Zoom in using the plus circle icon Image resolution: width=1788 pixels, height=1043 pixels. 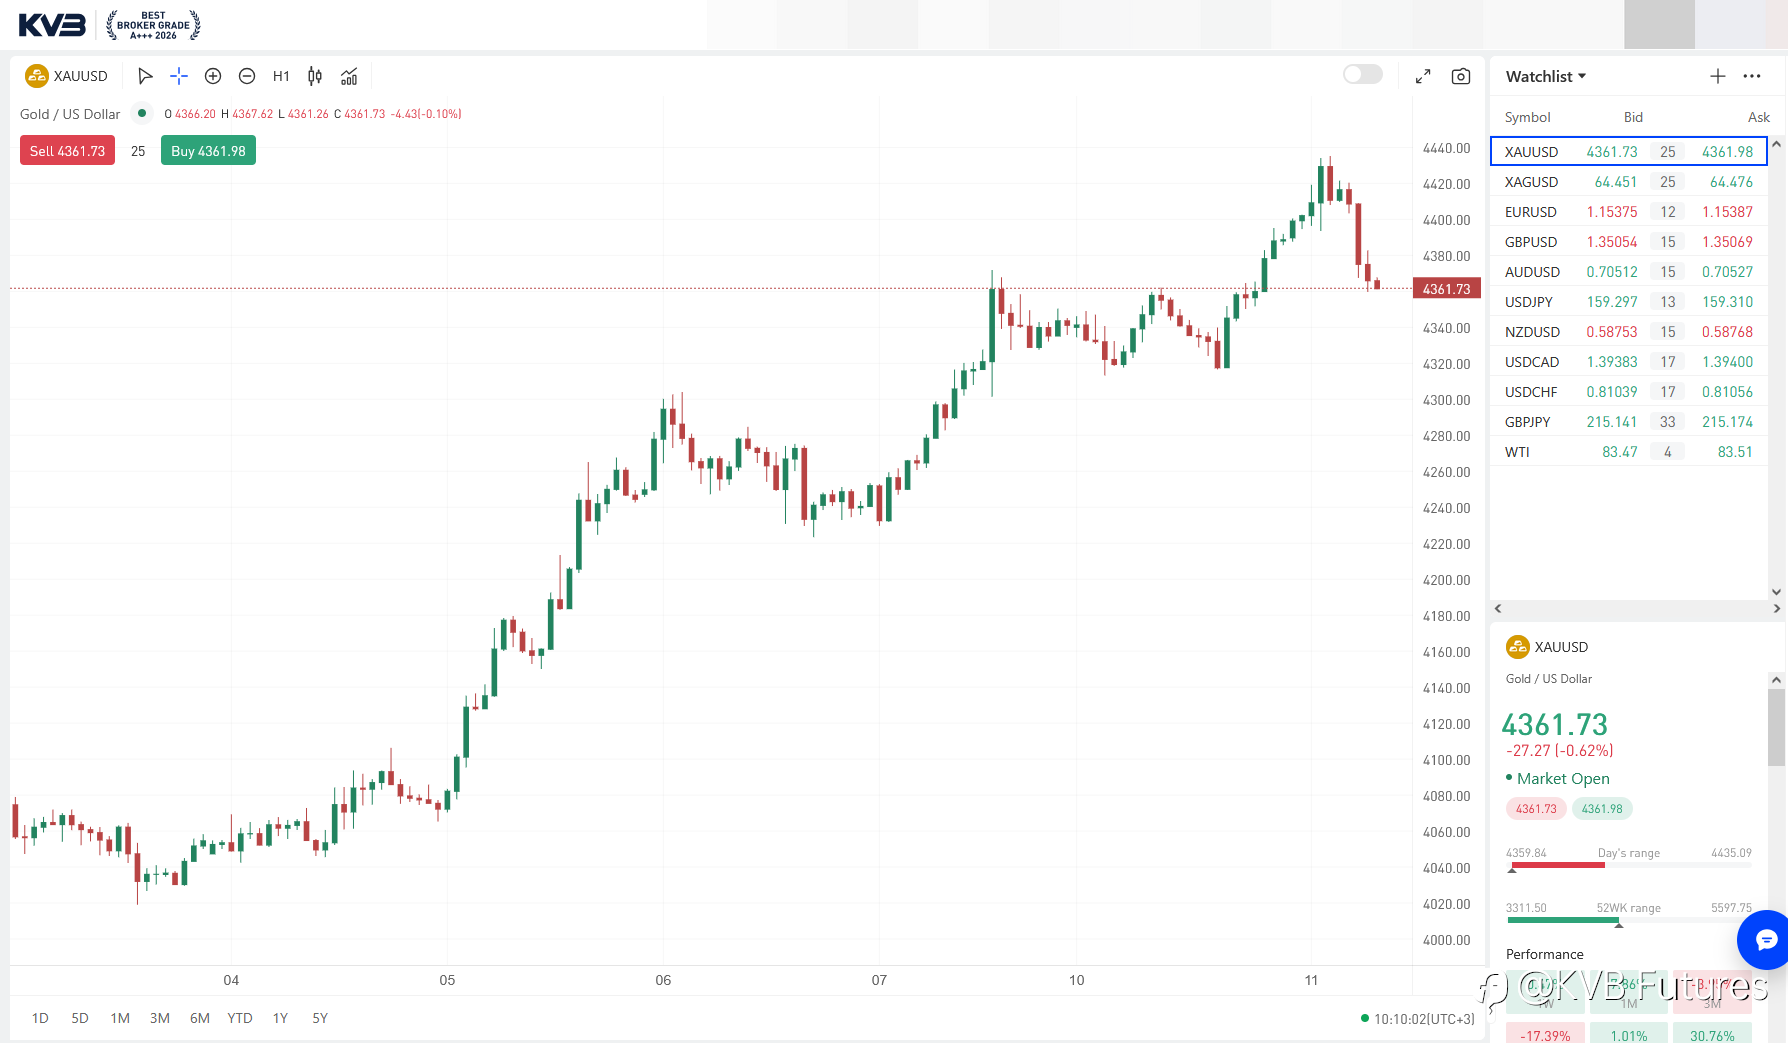pyautogui.click(x=213, y=76)
